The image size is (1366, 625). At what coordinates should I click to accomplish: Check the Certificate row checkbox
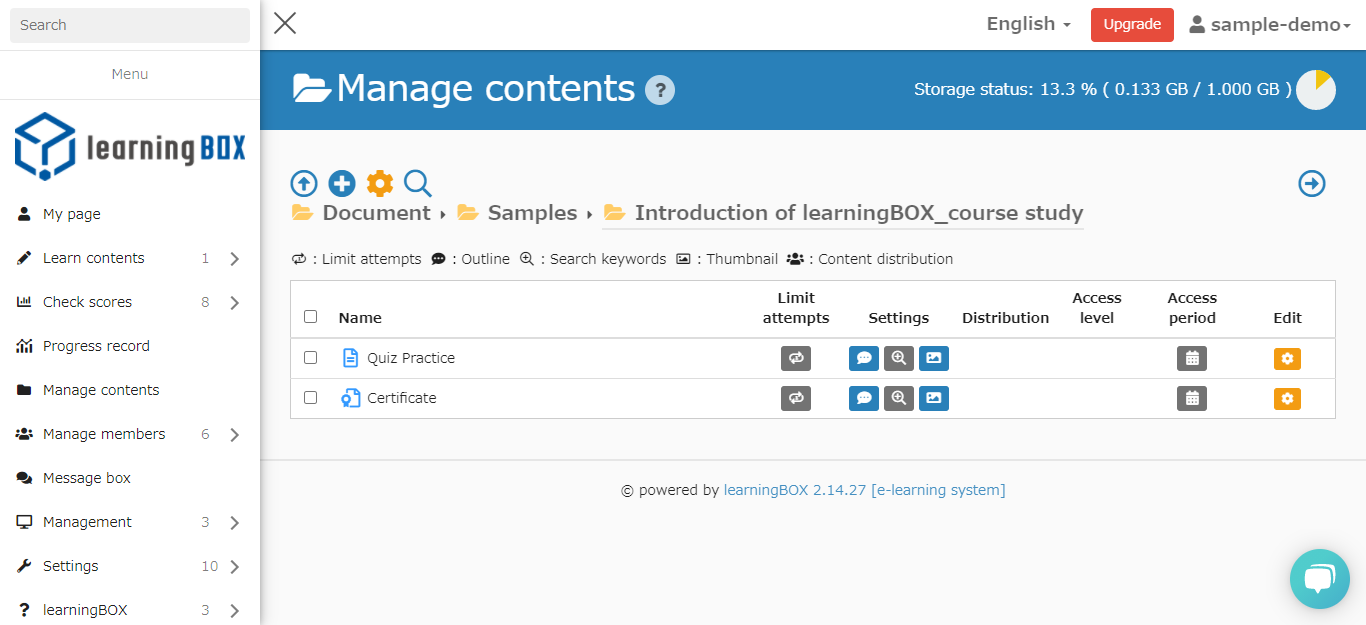coord(310,397)
